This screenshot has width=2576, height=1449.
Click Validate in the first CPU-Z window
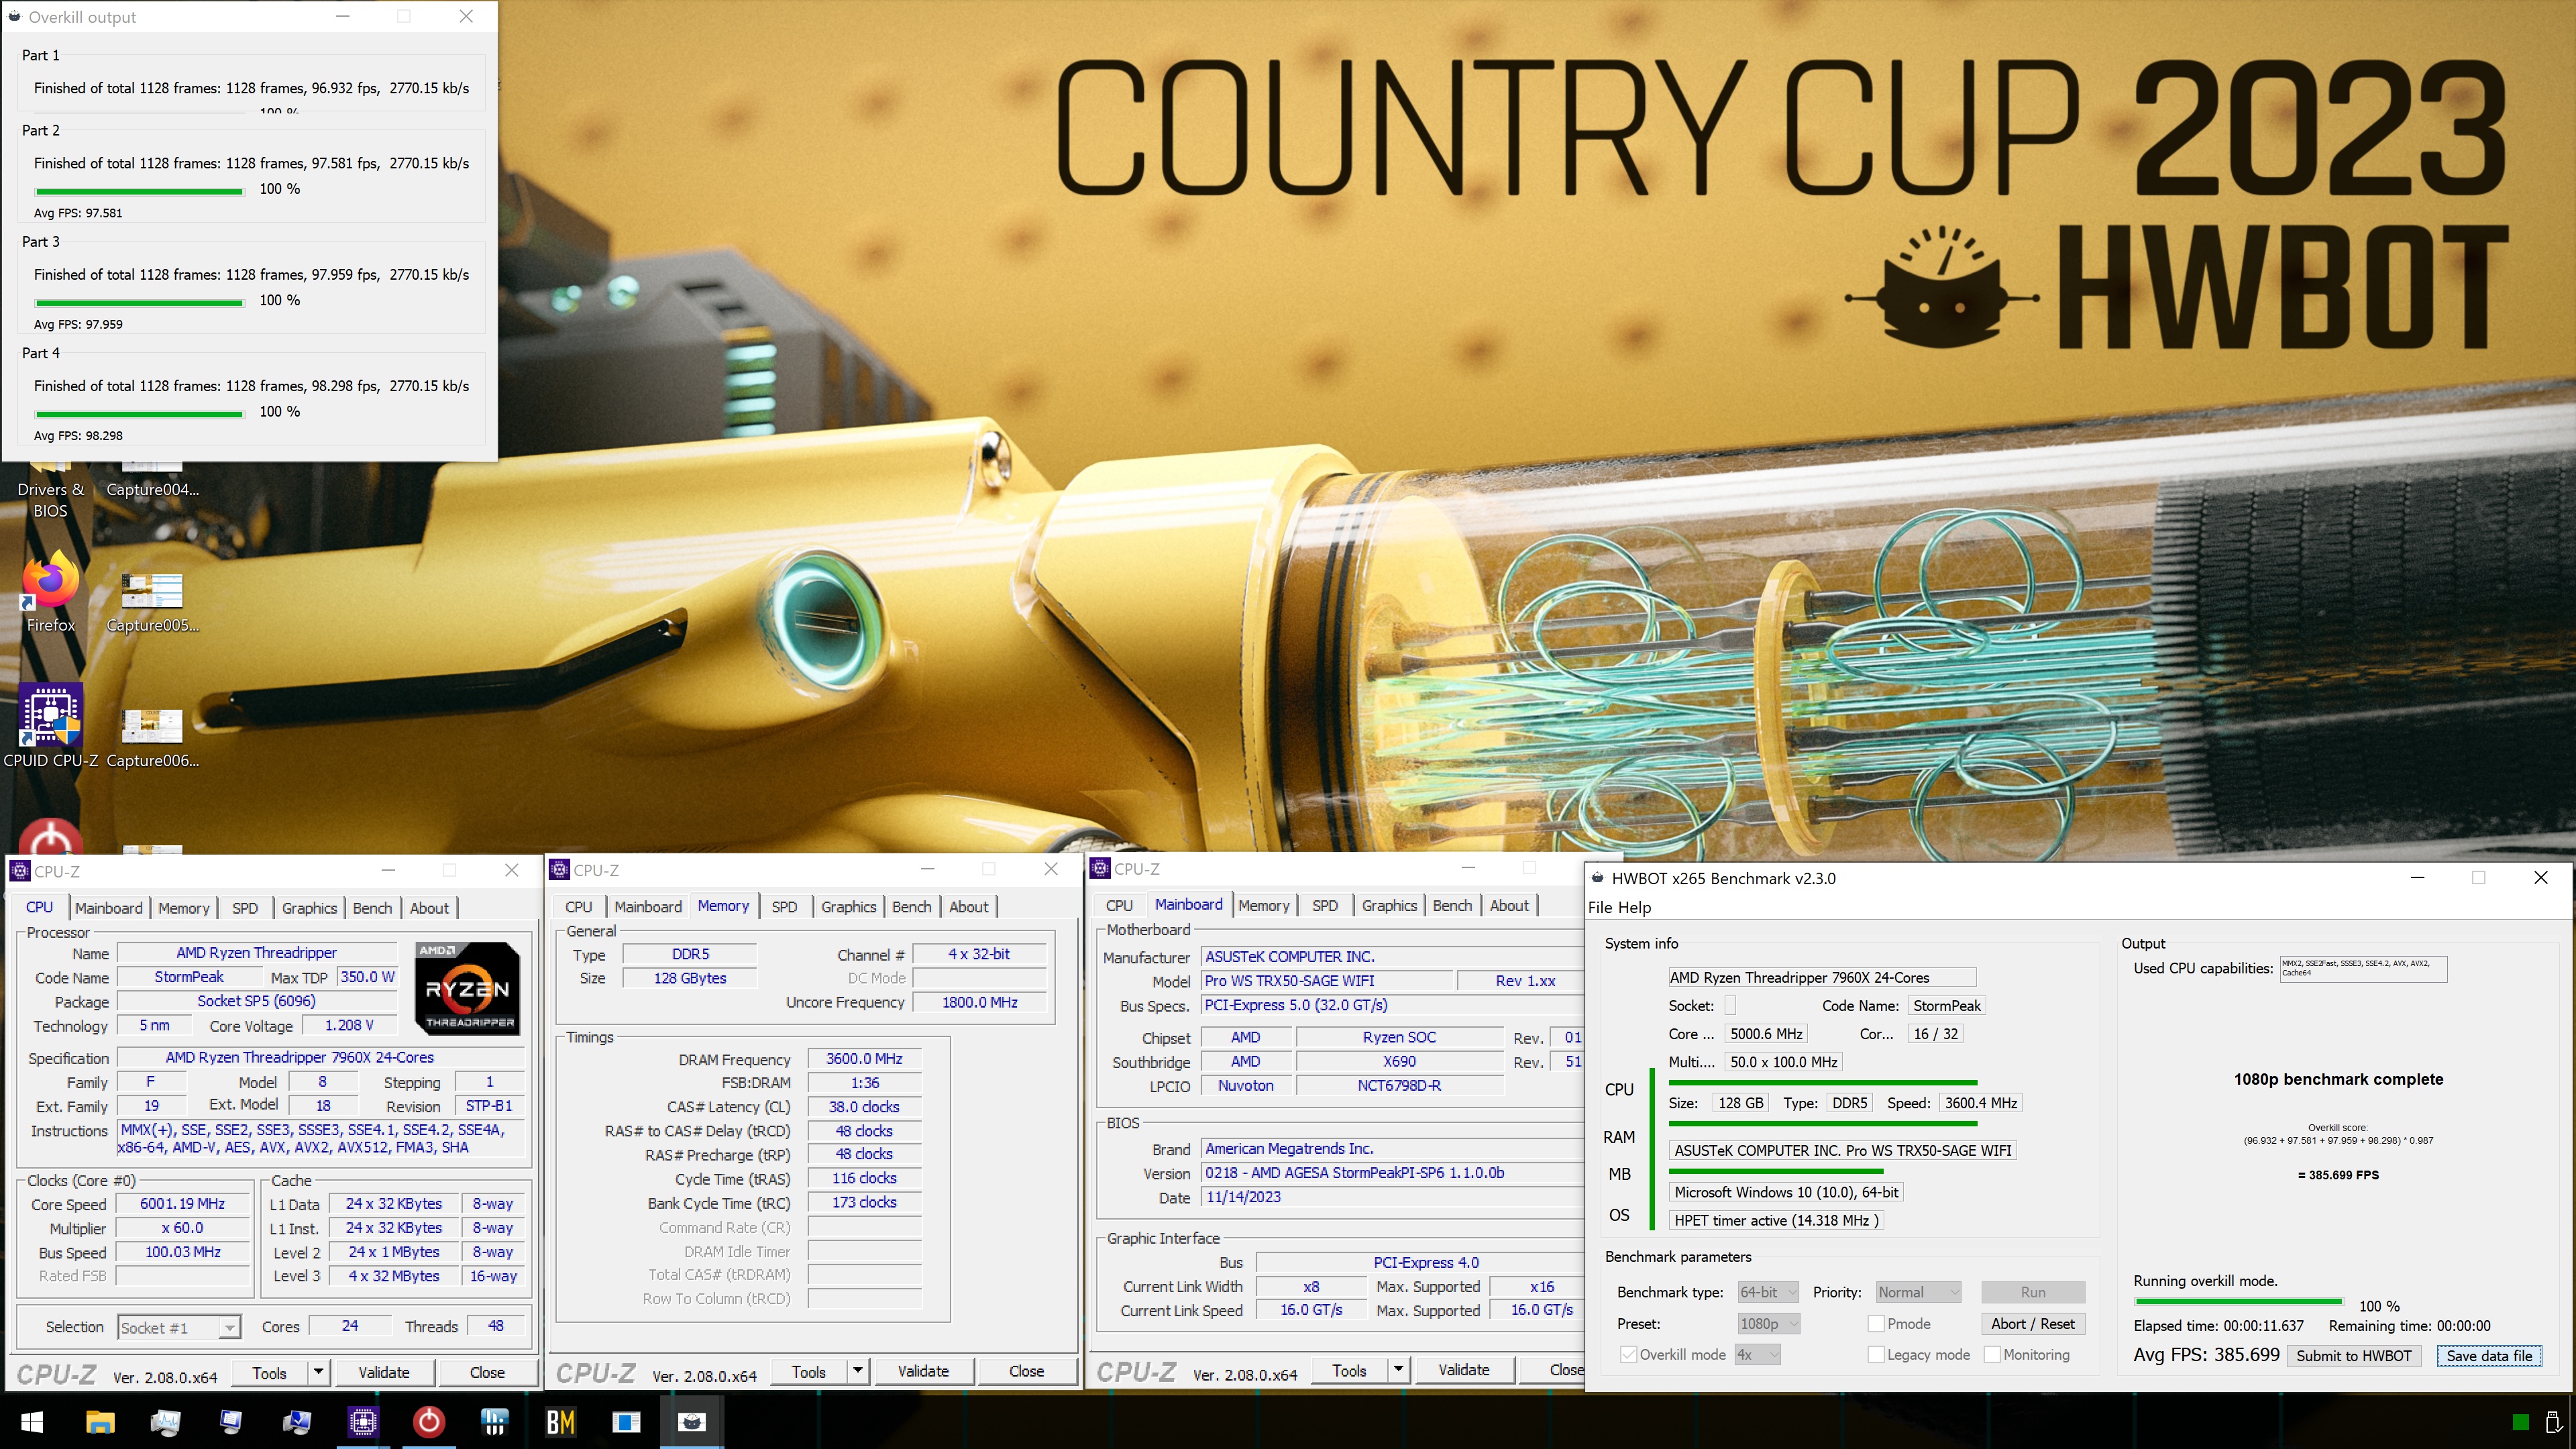coord(384,1372)
